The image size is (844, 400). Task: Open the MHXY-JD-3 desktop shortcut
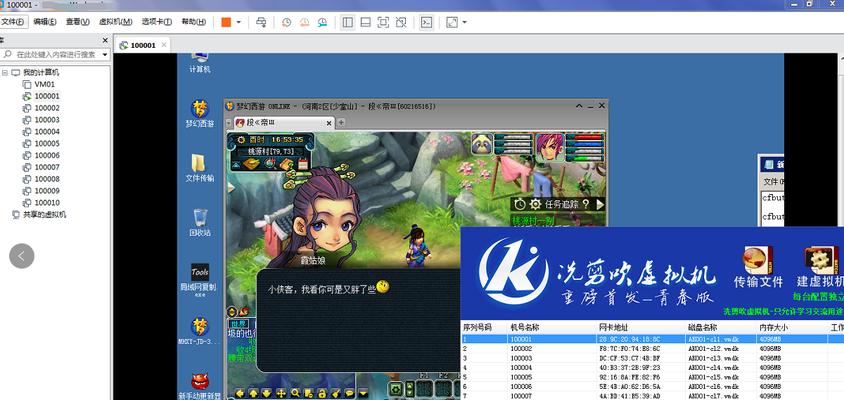(199, 332)
